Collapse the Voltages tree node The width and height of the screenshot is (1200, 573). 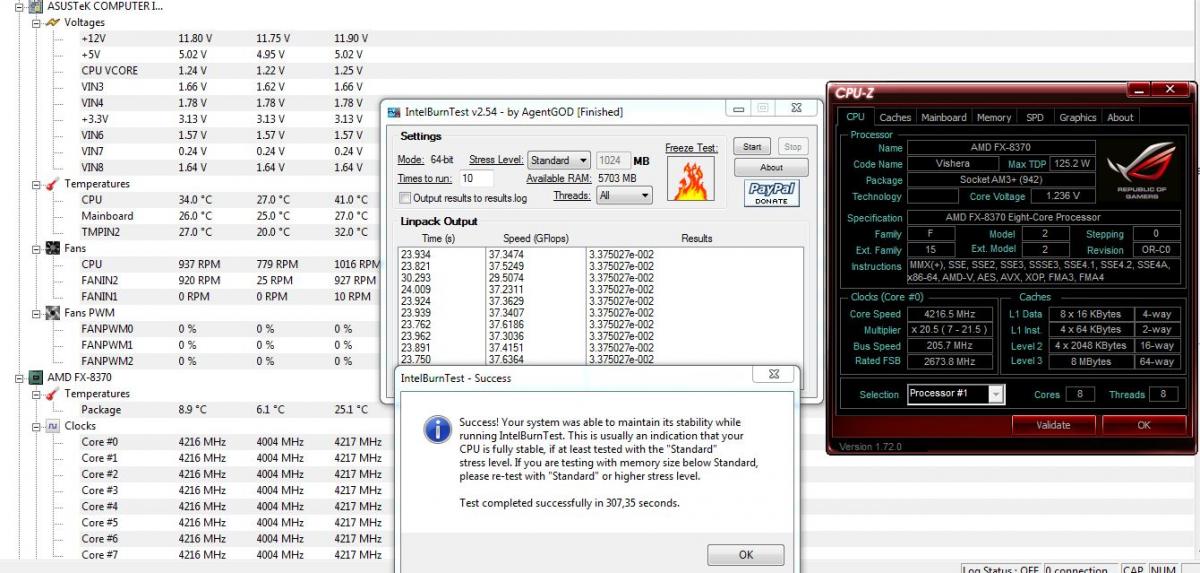[36, 22]
